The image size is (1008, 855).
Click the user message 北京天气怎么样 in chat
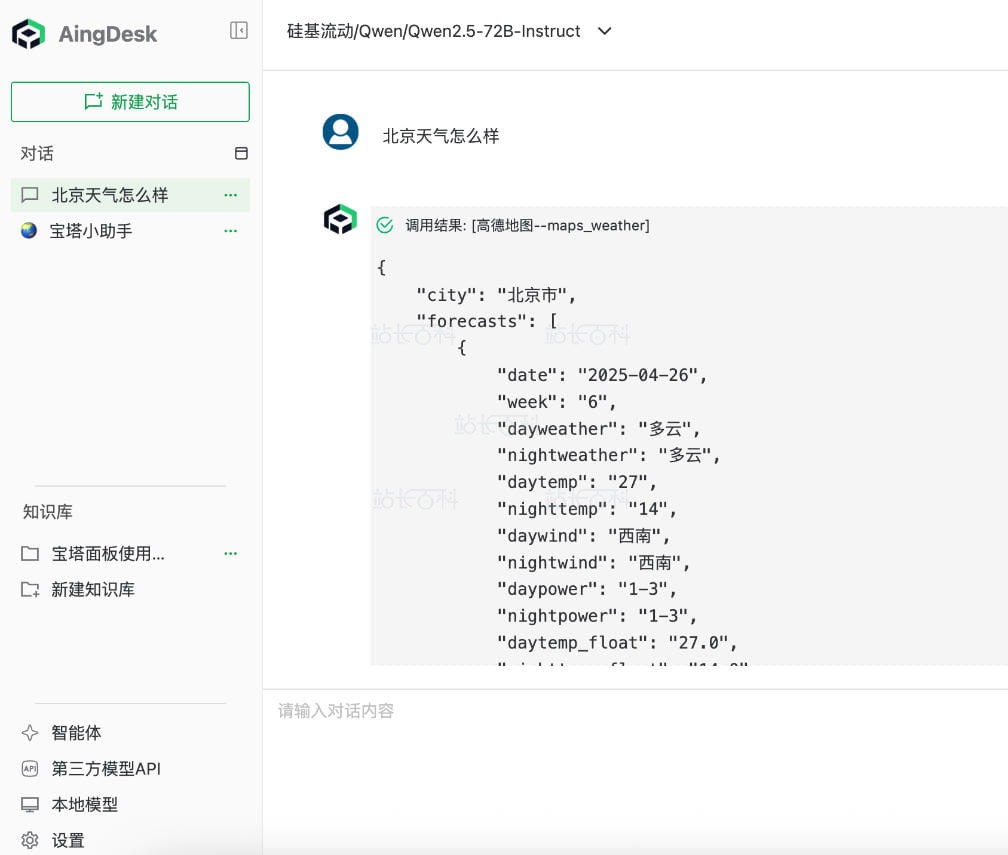coord(440,136)
